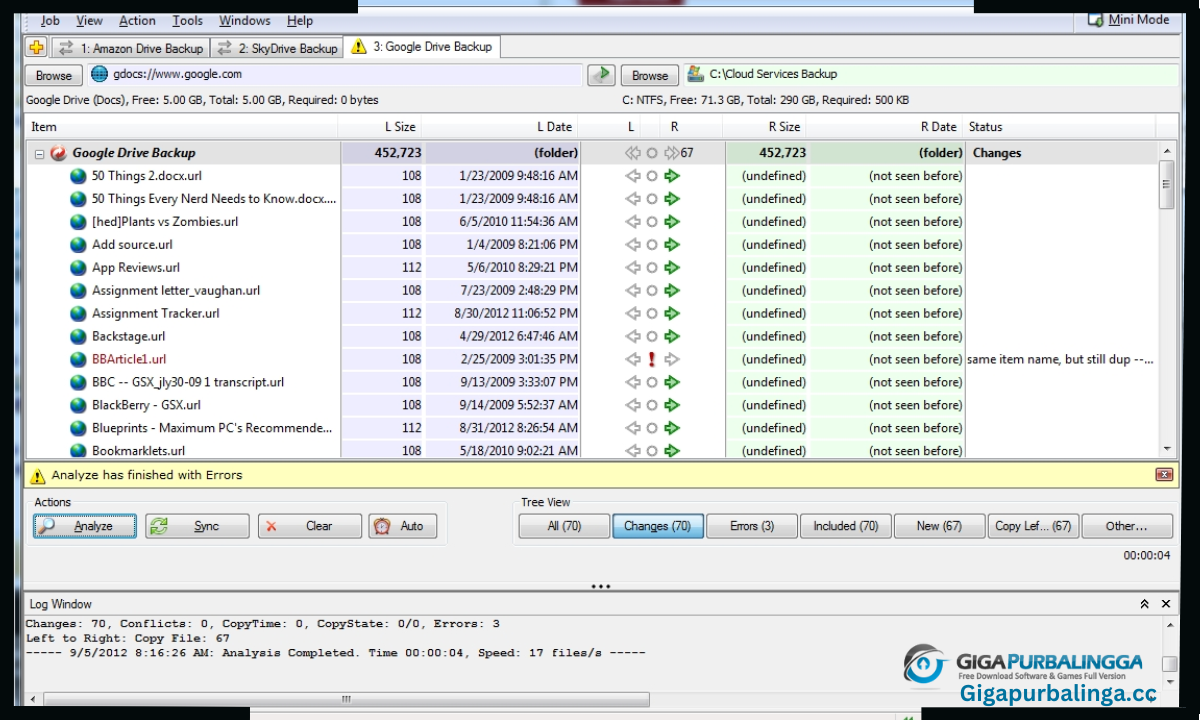Collapse the Google Drive Backup tree node
Viewport: 1200px width, 720px height.
pyautogui.click(x=39, y=154)
